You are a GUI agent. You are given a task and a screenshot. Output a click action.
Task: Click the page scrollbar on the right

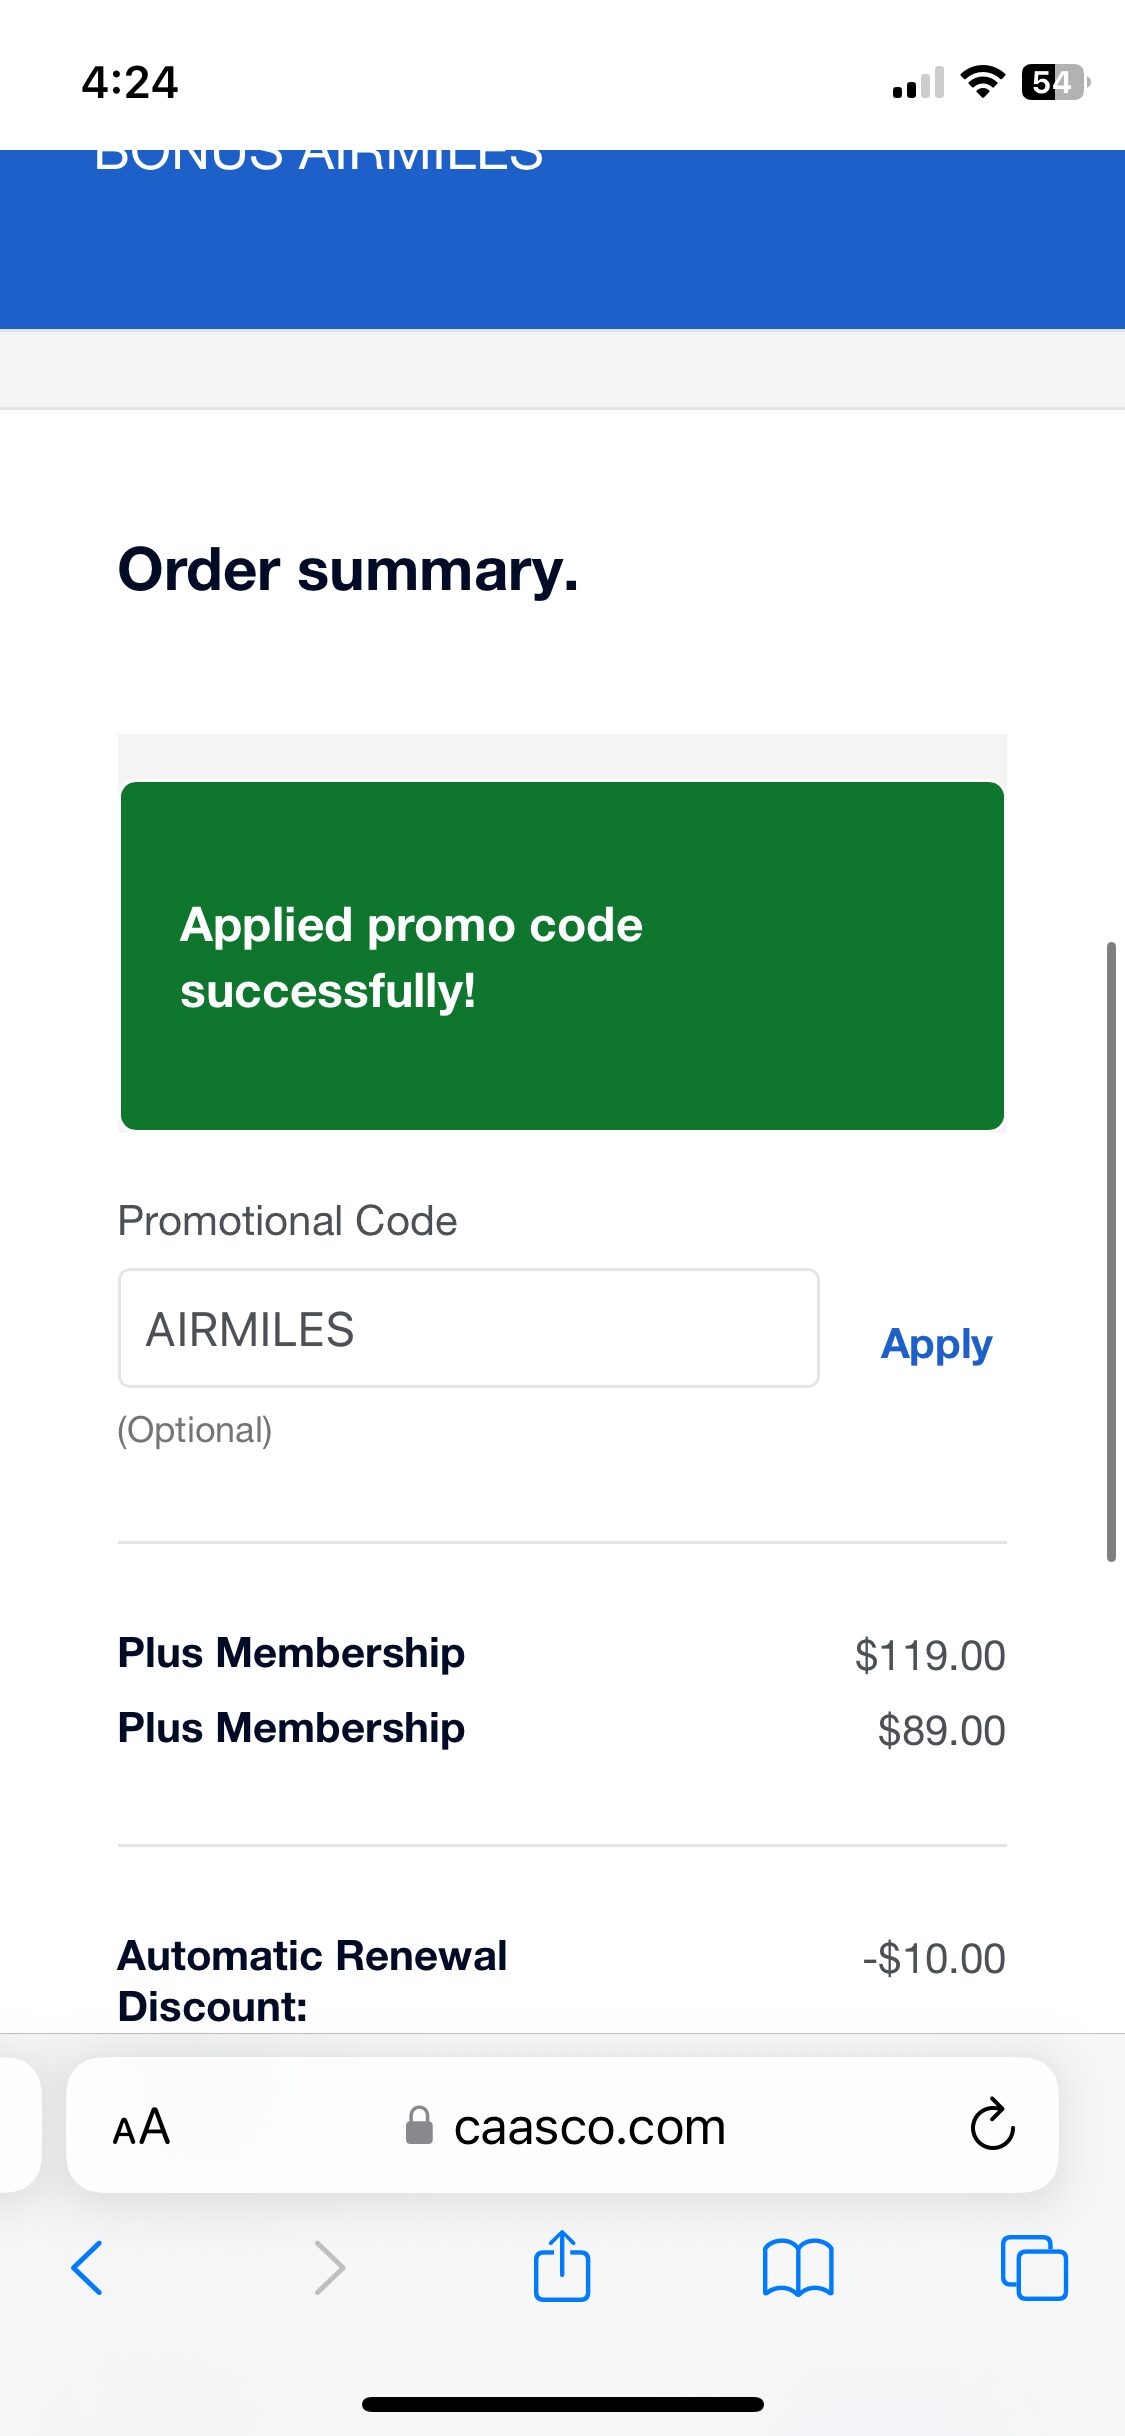coord(1111,1250)
